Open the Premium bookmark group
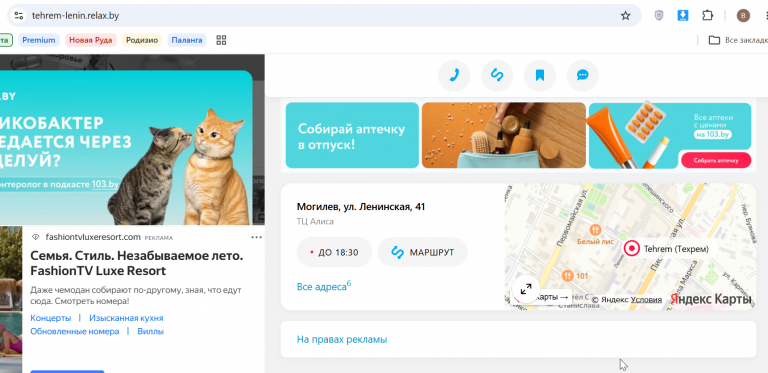 click(39, 40)
